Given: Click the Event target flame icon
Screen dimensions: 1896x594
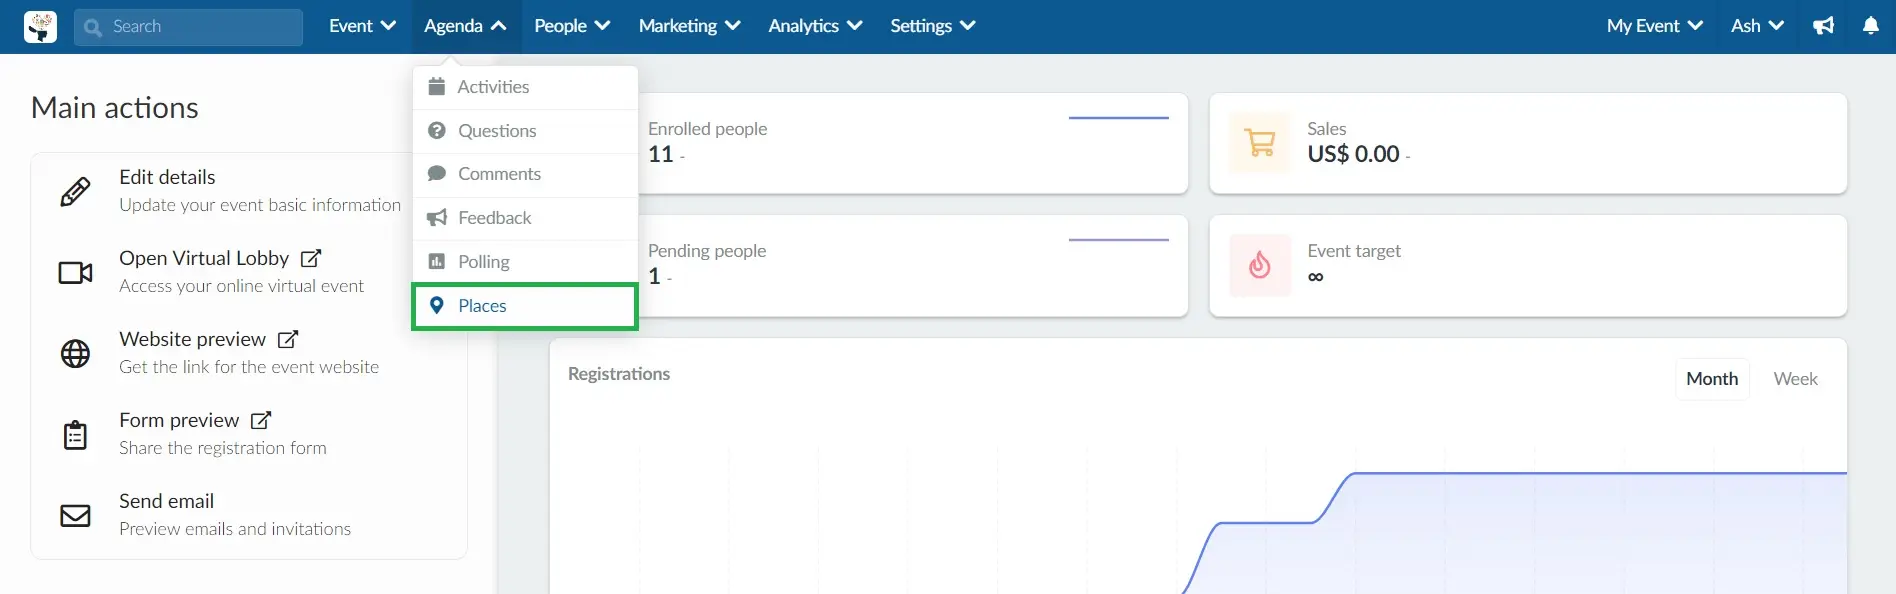Looking at the screenshot, I should click(x=1260, y=265).
